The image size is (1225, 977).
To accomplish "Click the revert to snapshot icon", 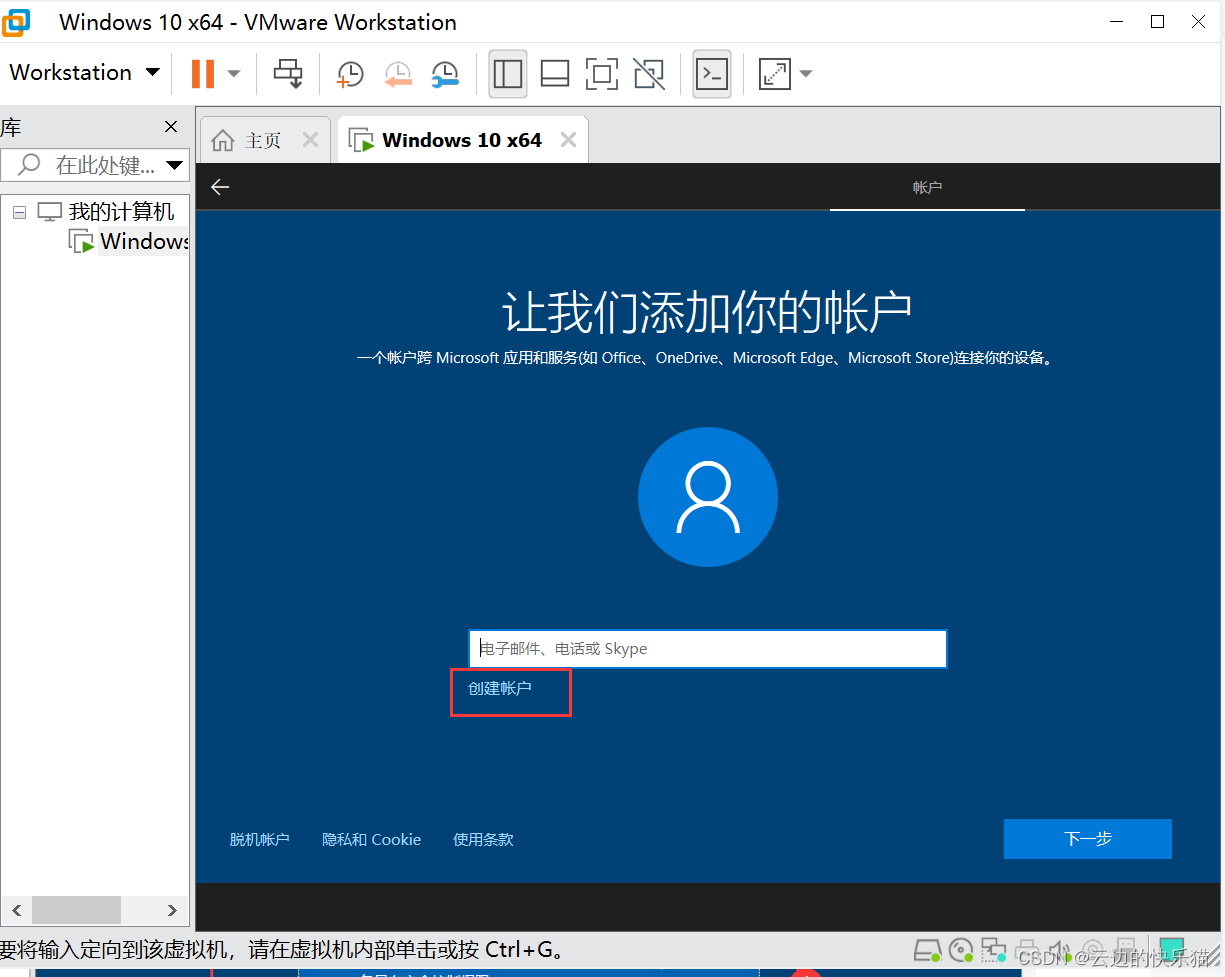I will coord(398,74).
